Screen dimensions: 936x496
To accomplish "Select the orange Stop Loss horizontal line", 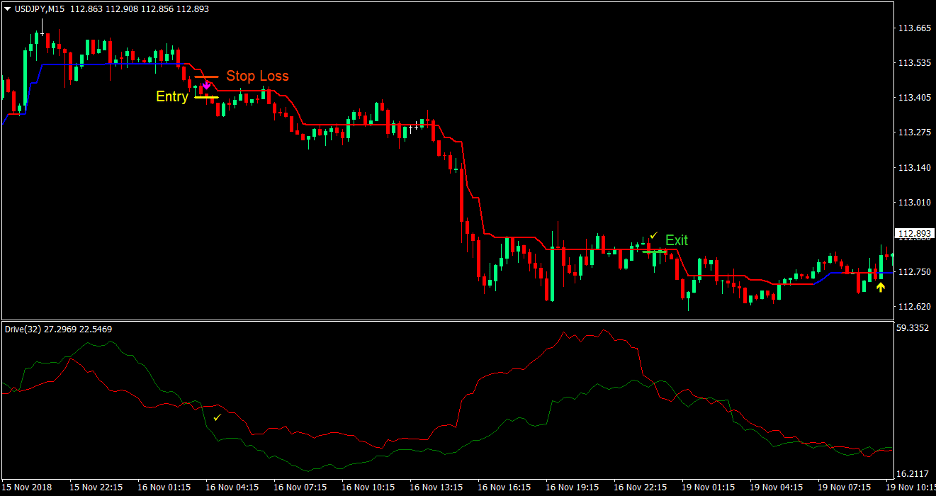I will (207, 78).
